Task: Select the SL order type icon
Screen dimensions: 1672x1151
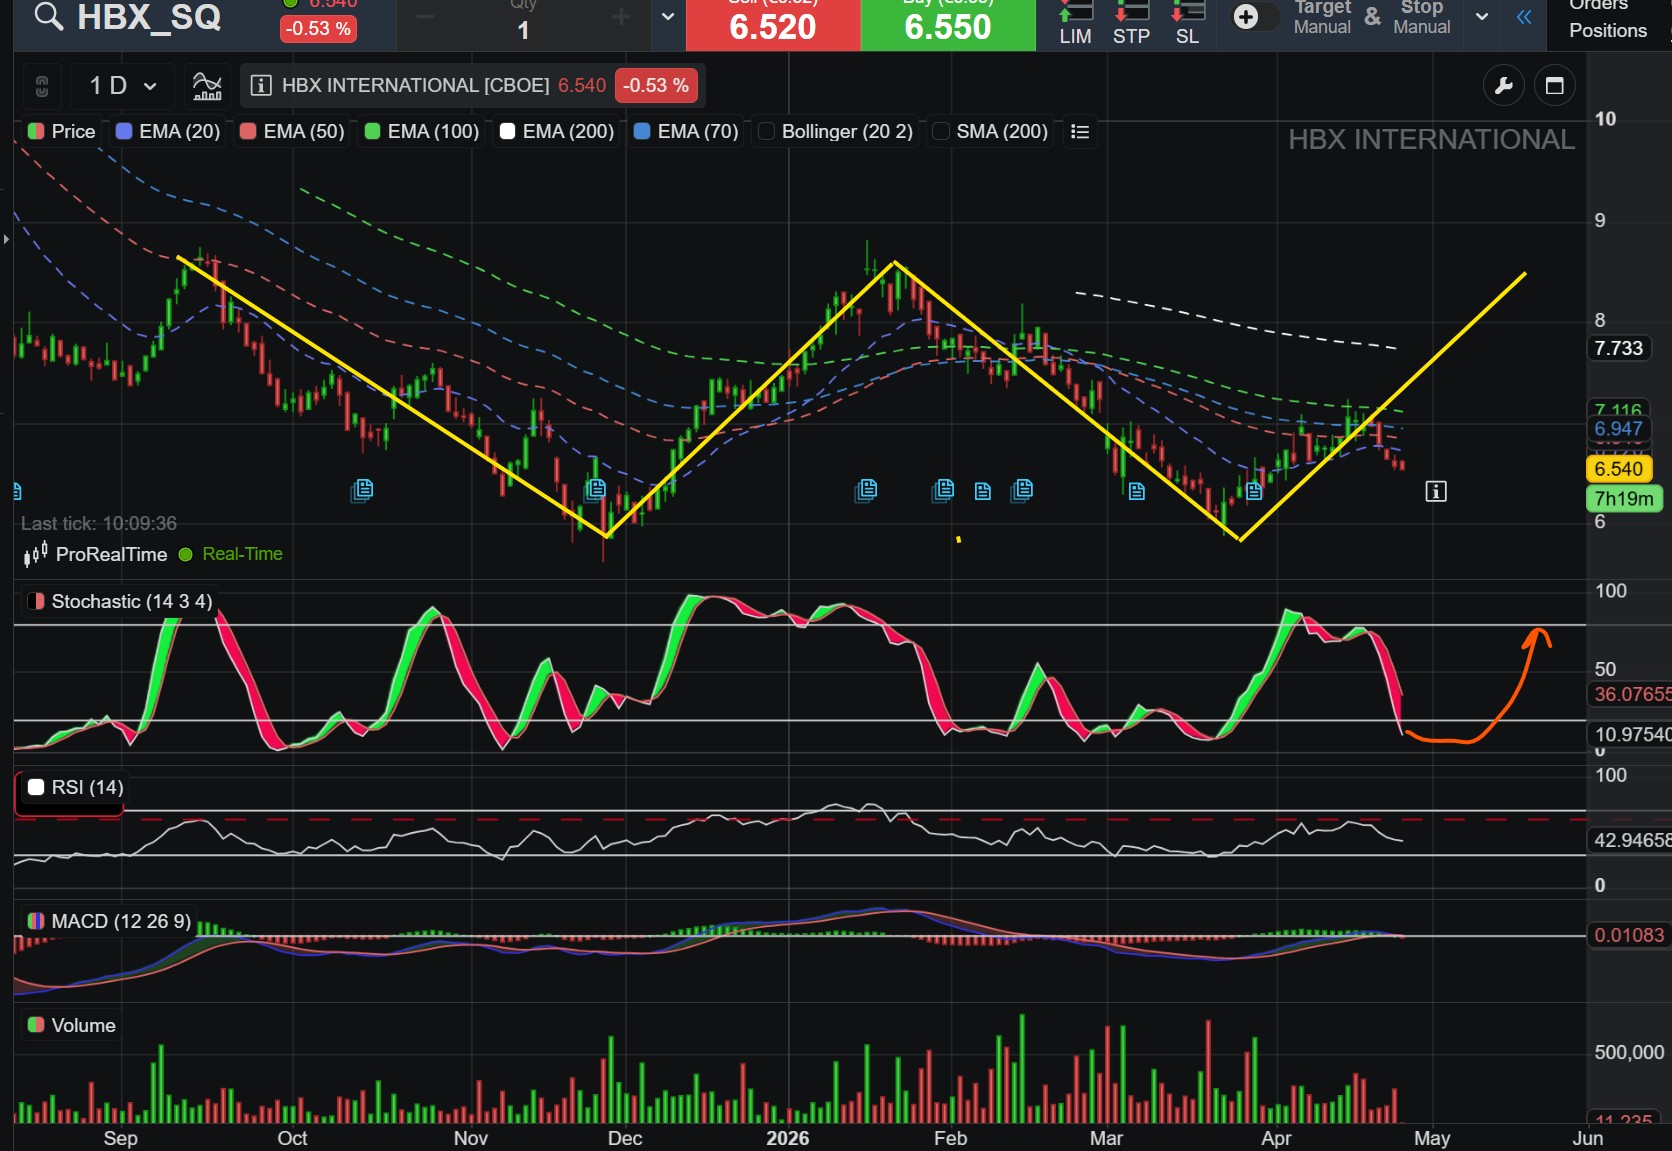Action: point(1187,24)
